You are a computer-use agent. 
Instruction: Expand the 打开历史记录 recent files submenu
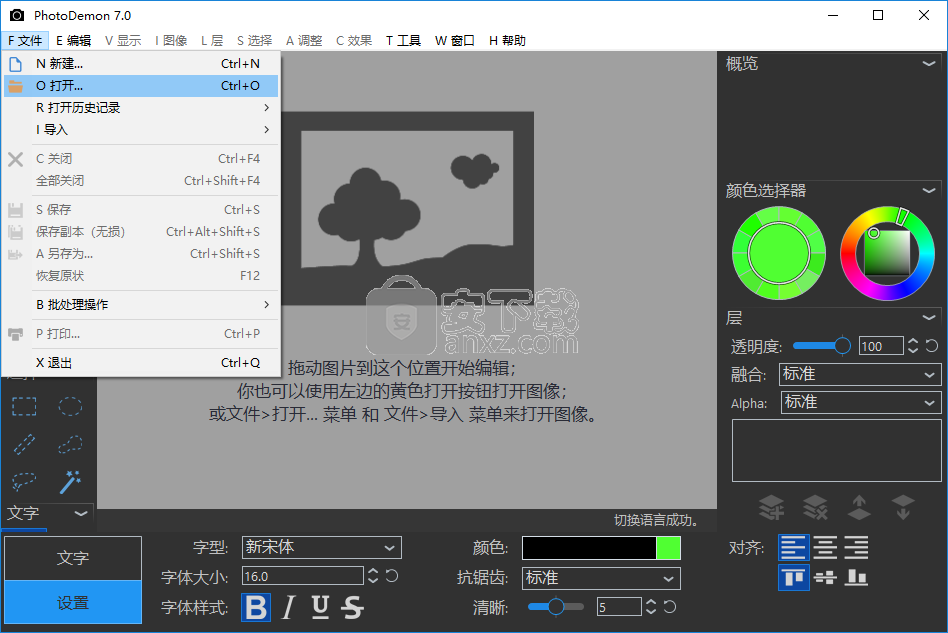[141, 108]
